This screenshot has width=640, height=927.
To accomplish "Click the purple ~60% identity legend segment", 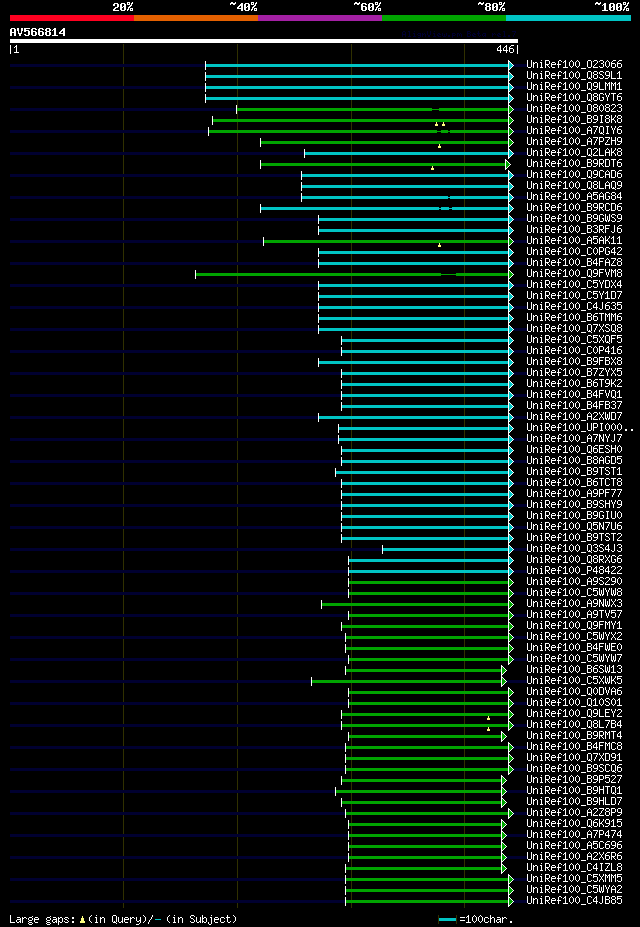I will click(320, 18).
